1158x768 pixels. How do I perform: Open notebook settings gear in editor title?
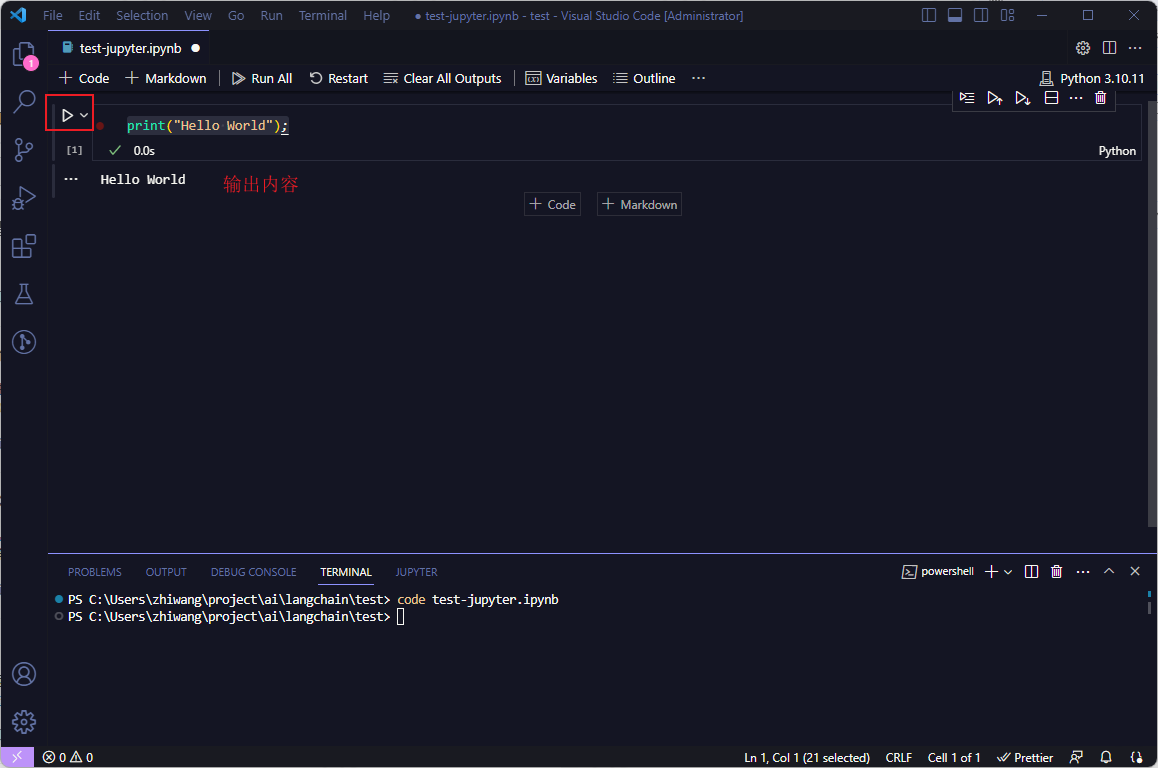(x=1083, y=48)
